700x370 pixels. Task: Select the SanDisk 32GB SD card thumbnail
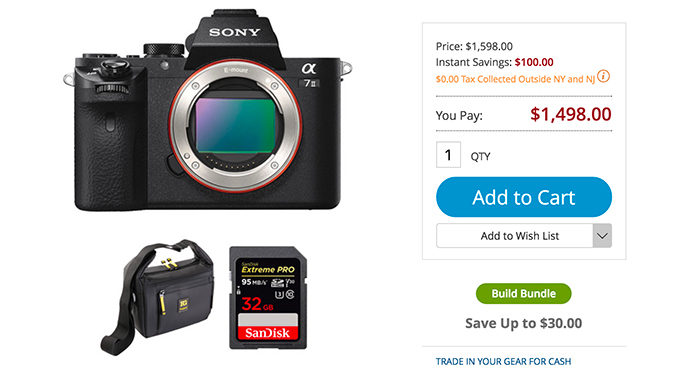tap(268, 298)
